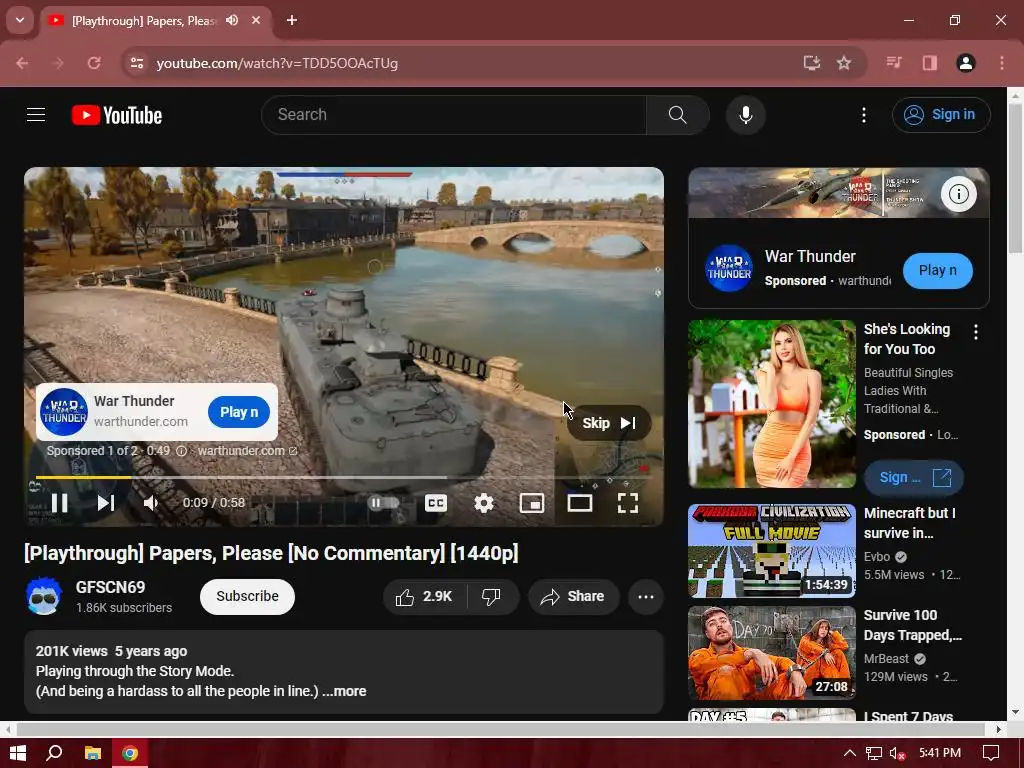Open GFSCN69 channel name link

(110, 587)
